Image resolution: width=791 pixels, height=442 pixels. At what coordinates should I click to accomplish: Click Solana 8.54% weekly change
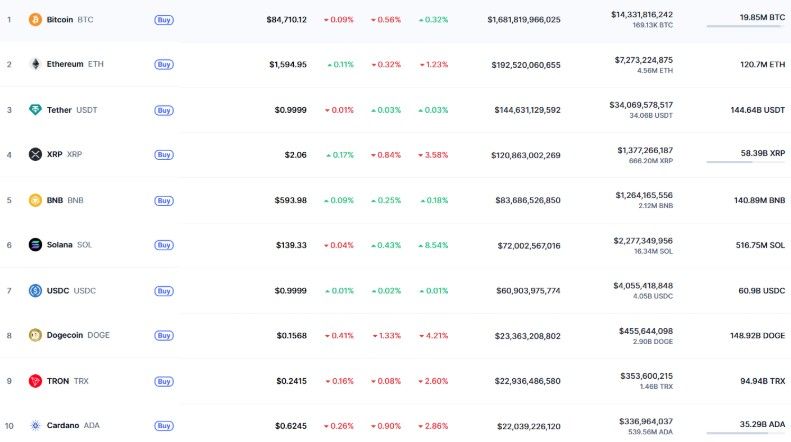tap(433, 245)
